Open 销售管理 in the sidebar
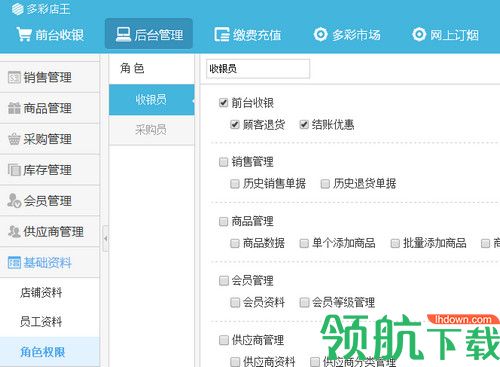The height and width of the screenshot is (367, 500). tap(50, 77)
